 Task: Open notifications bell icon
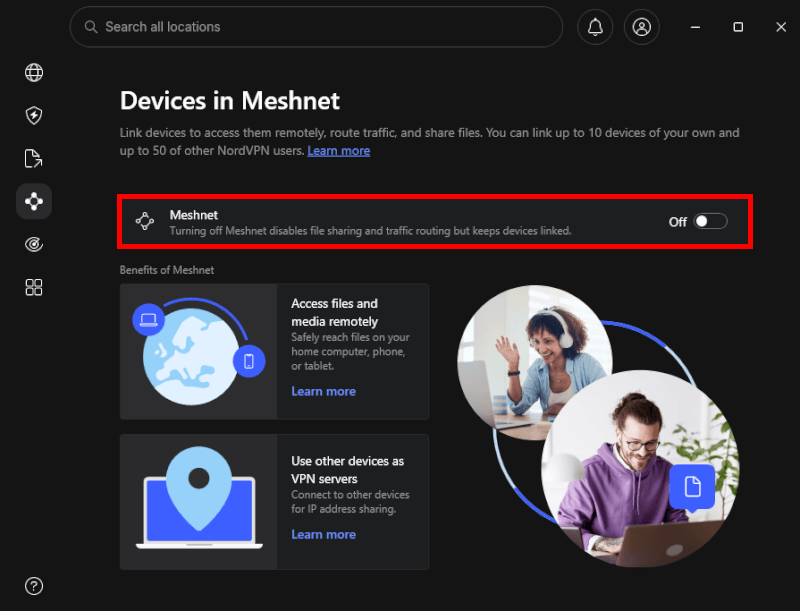pos(595,27)
